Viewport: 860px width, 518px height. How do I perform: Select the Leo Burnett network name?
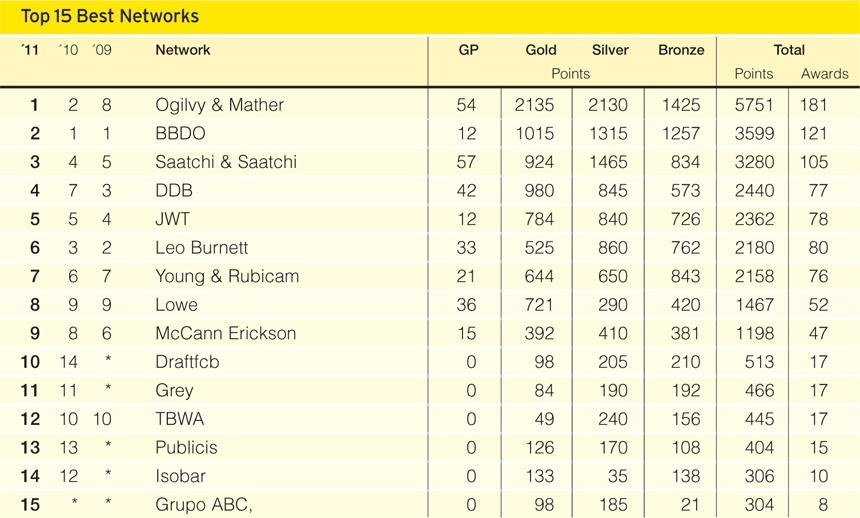202,247
